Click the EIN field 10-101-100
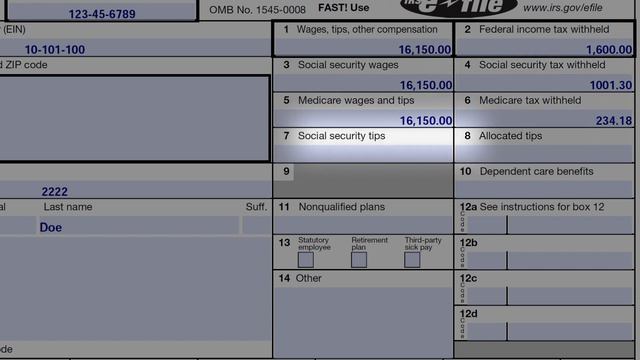The image size is (640, 360). (135, 48)
